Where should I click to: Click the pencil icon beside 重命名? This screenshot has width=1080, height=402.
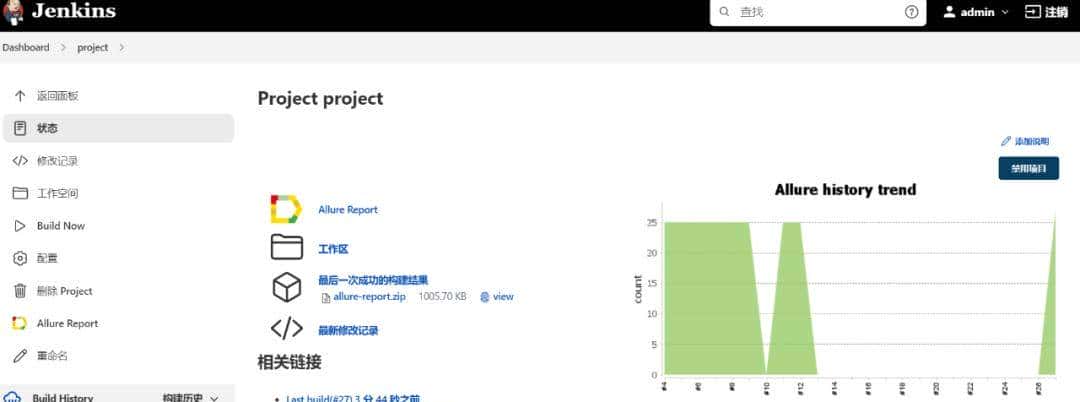pos(20,356)
